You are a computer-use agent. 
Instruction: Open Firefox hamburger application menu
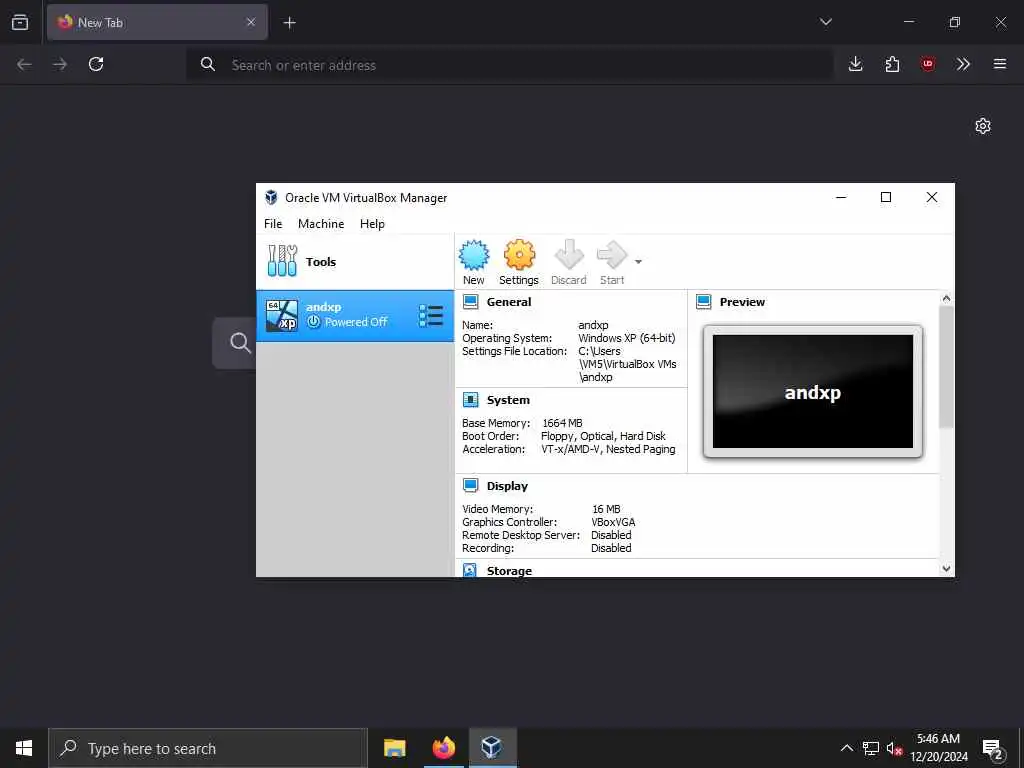pyautogui.click(x=1000, y=64)
